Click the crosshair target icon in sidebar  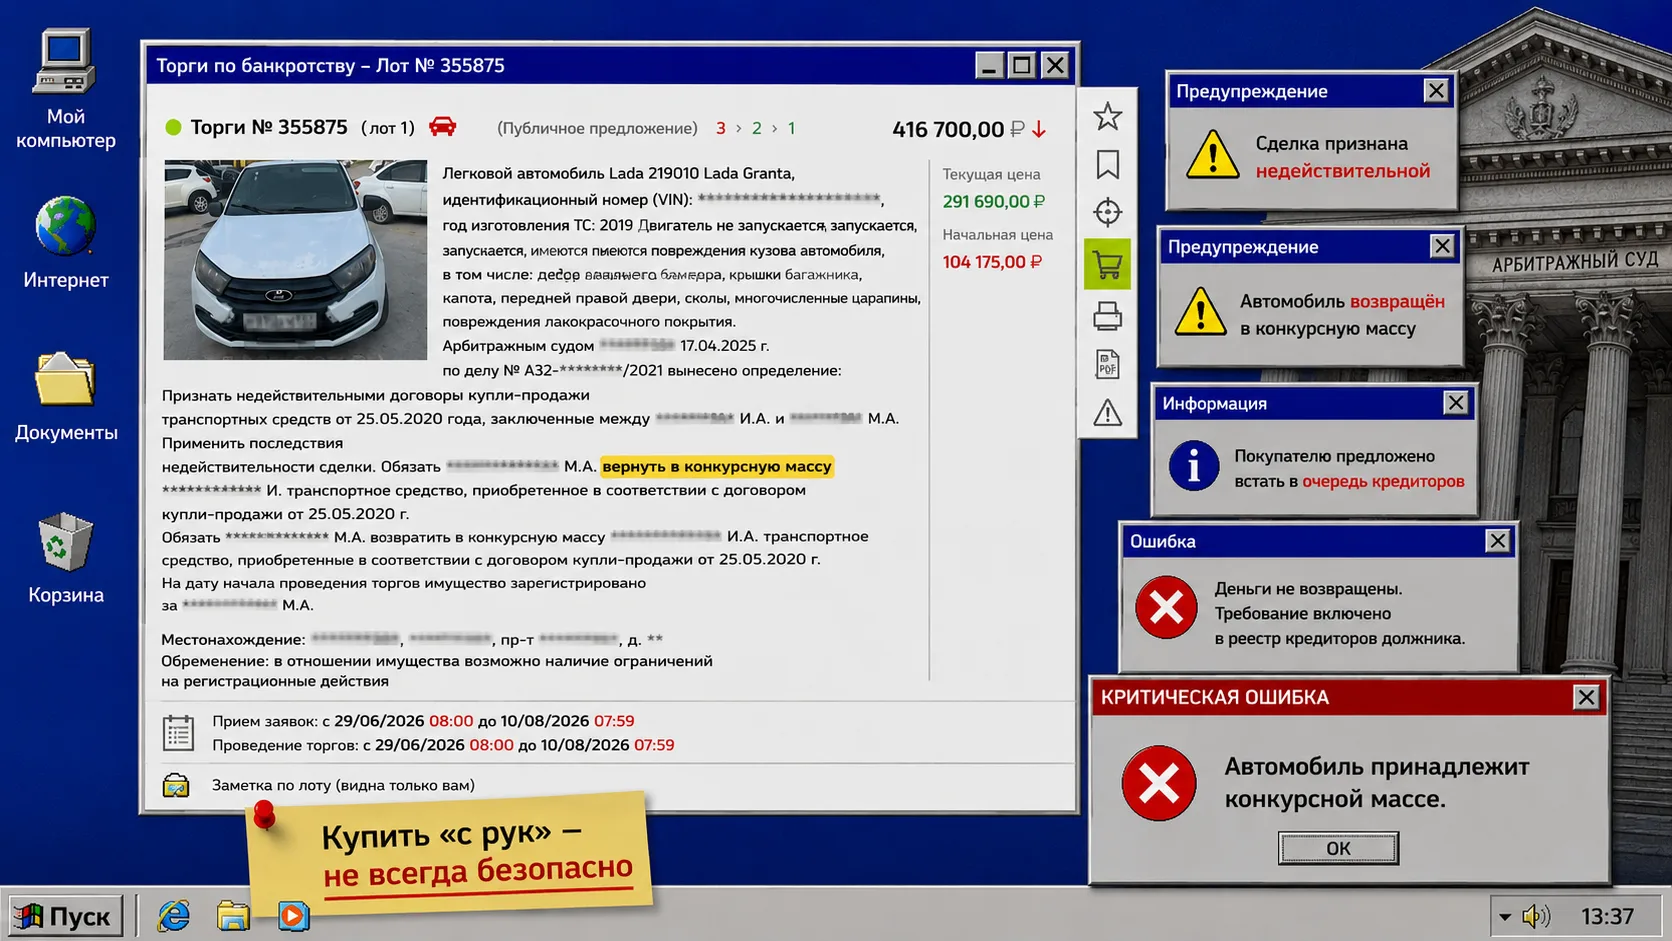point(1107,212)
